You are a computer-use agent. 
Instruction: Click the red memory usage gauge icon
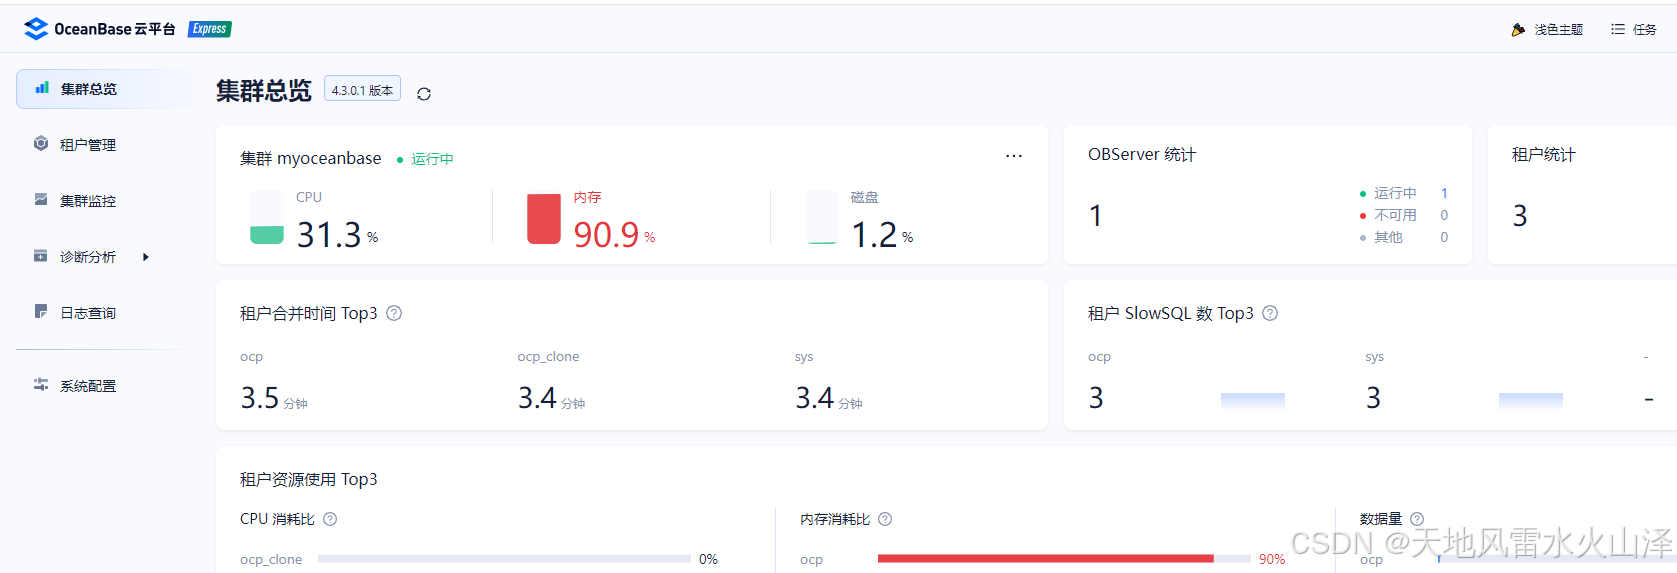pyautogui.click(x=544, y=218)
